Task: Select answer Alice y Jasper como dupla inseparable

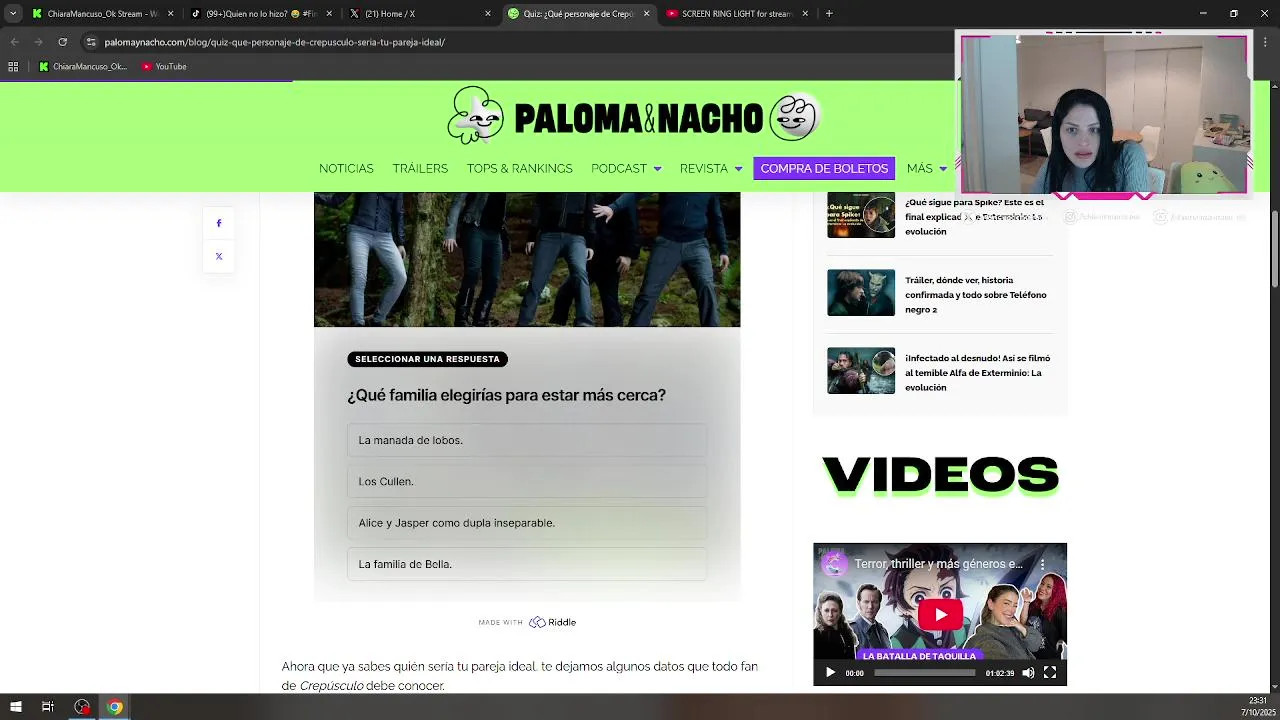Action: coord(527,523)
